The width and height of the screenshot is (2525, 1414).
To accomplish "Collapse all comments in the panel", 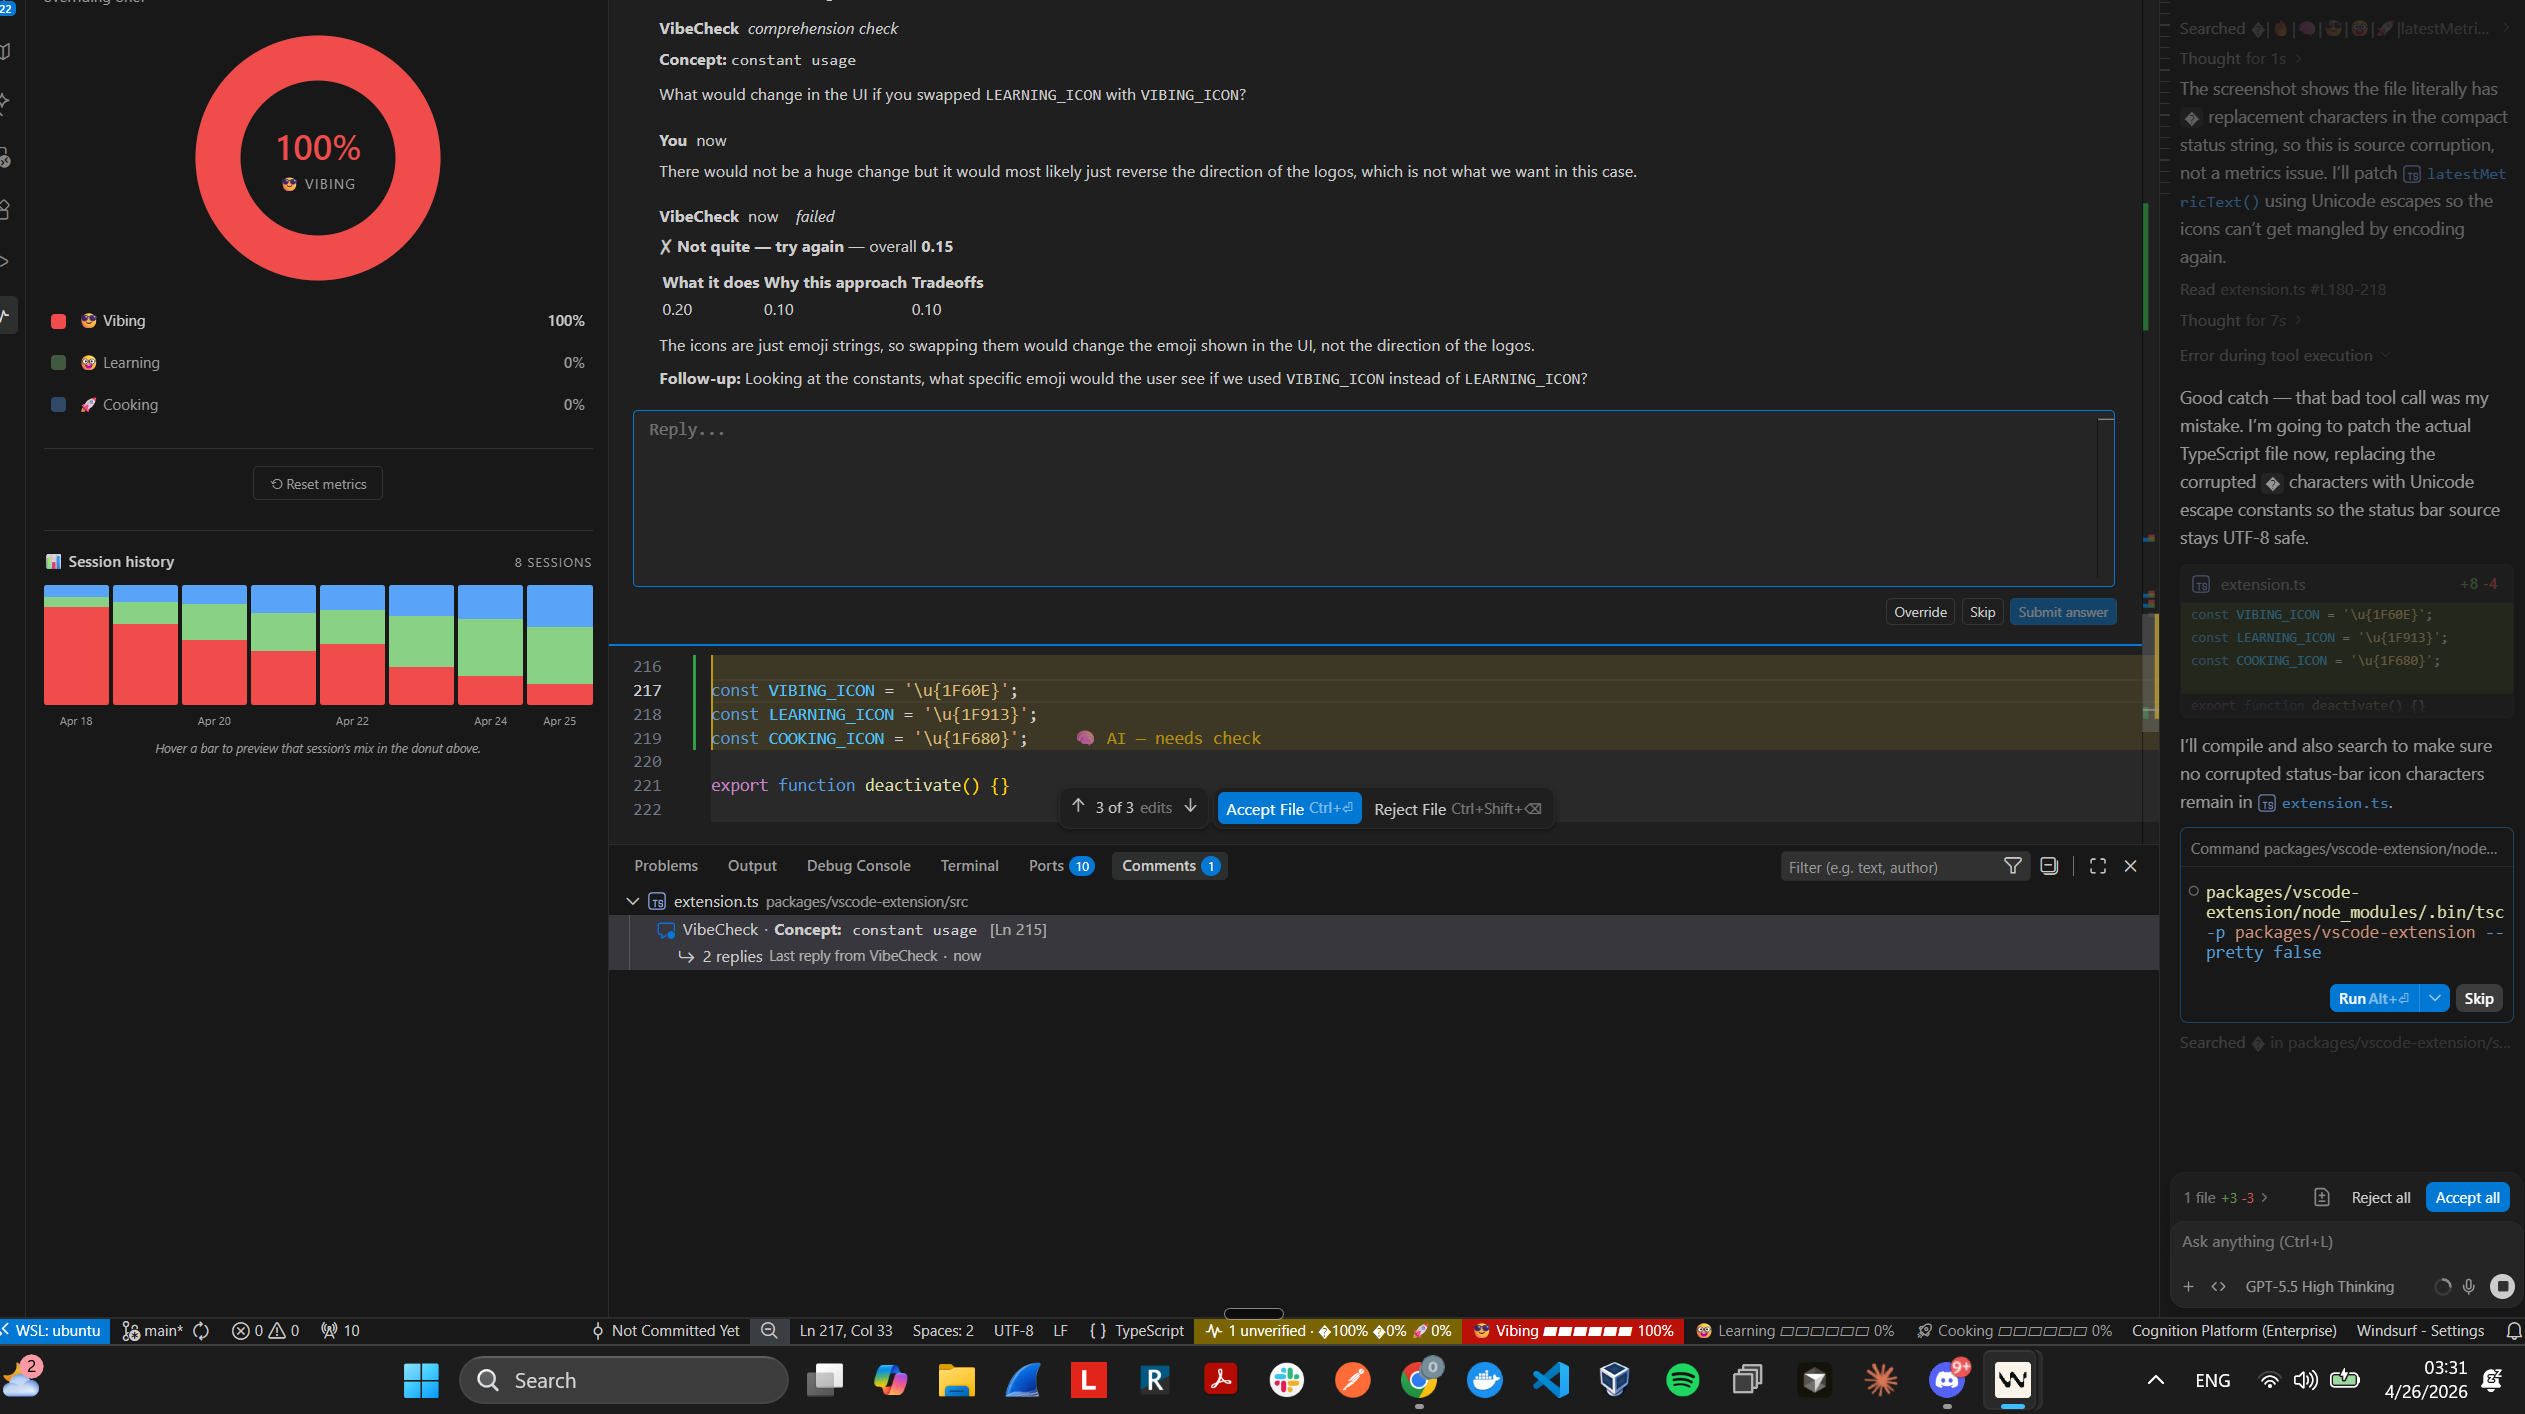I will pyautogui.click(x=2049, y=866).
